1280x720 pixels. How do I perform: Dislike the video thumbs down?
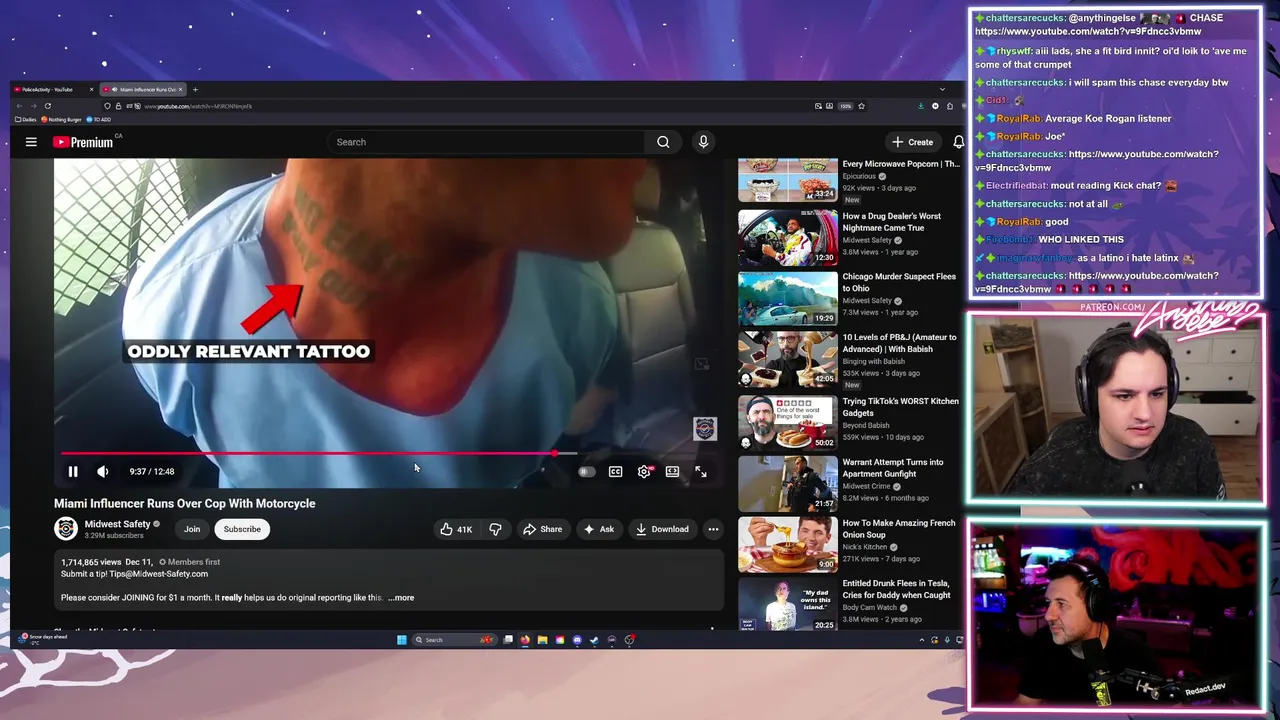495,529
